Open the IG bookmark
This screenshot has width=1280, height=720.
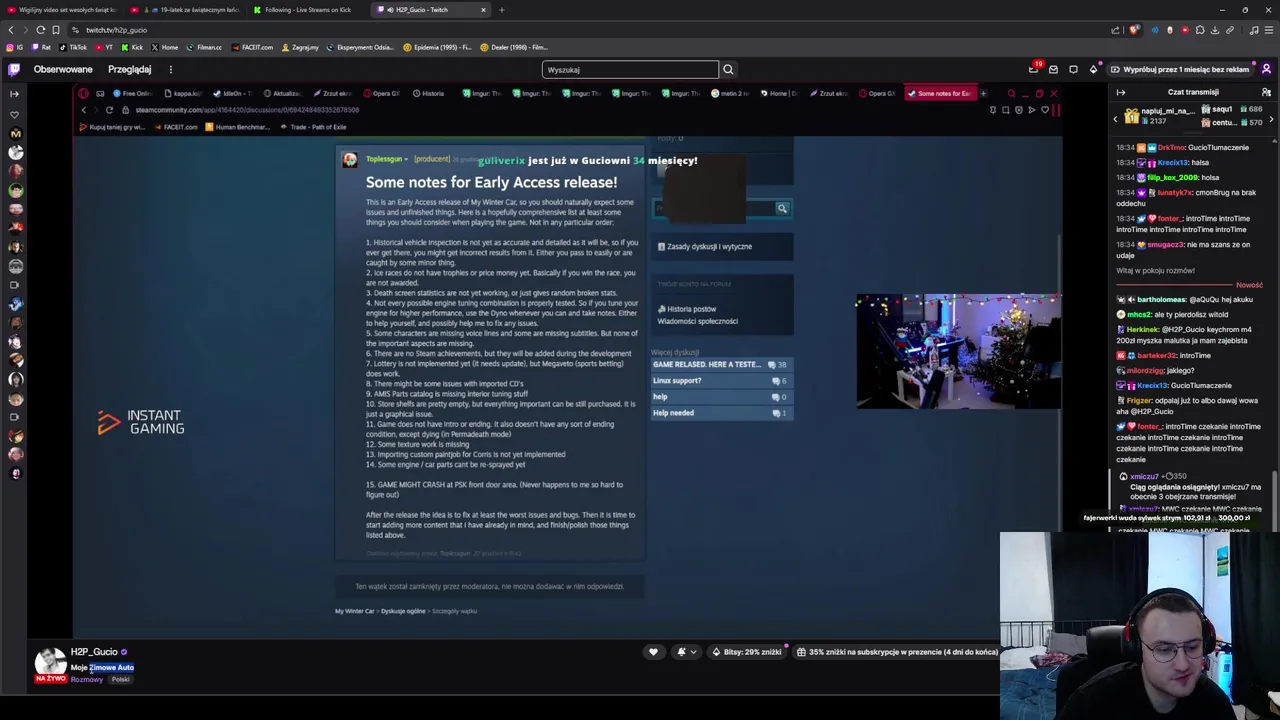(x=14, y=47)
